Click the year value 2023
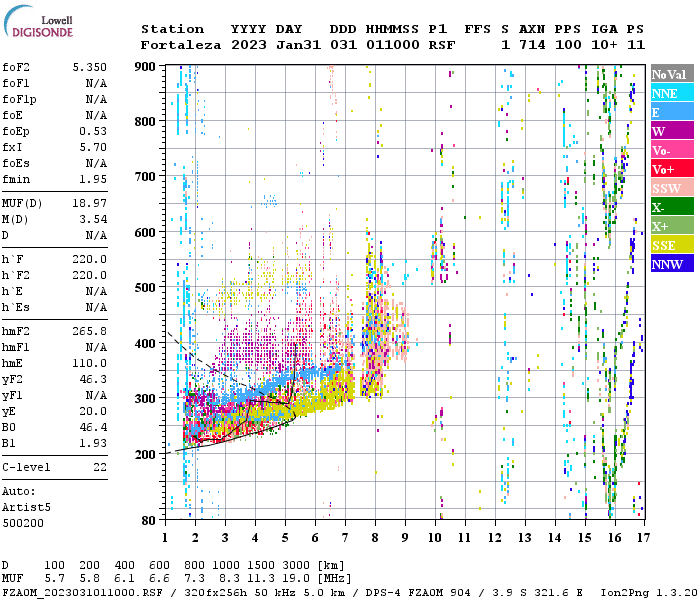700x600 pixels. [x=249, y=45]
